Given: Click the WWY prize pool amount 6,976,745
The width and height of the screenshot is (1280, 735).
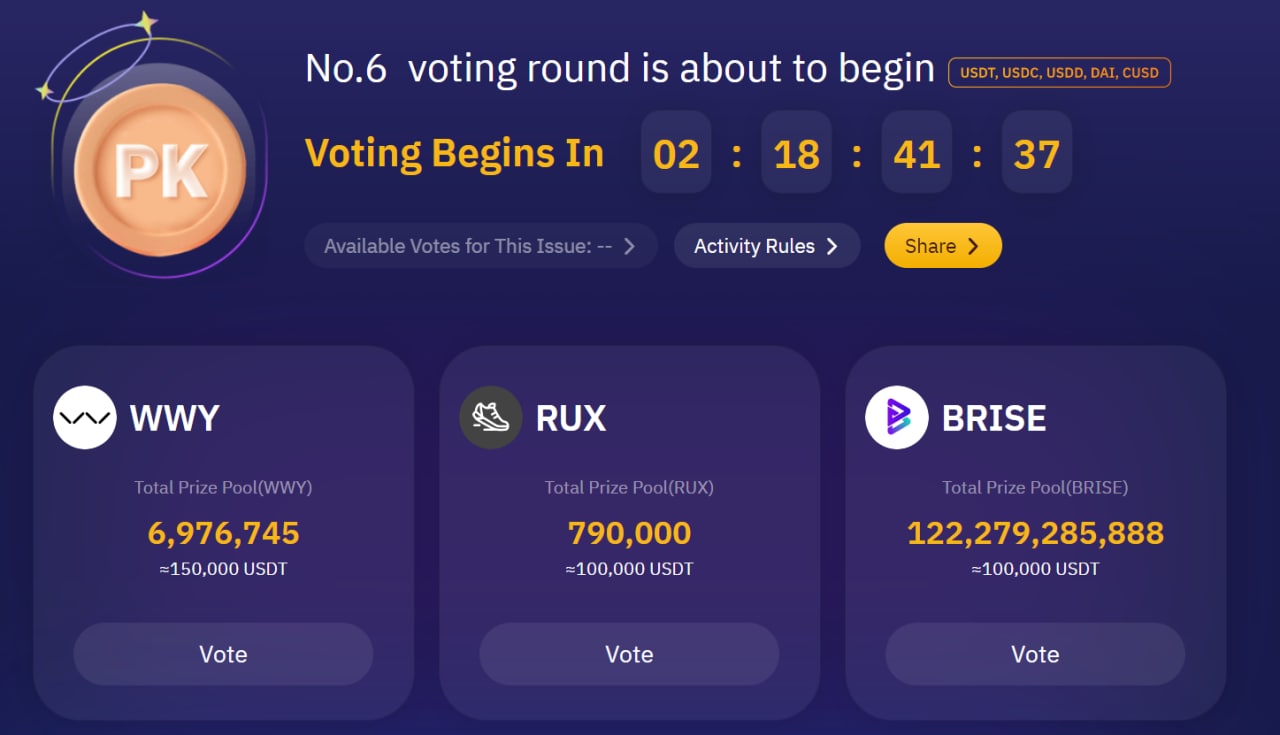Looking at the screenshot, I should (x=223, y=533).
